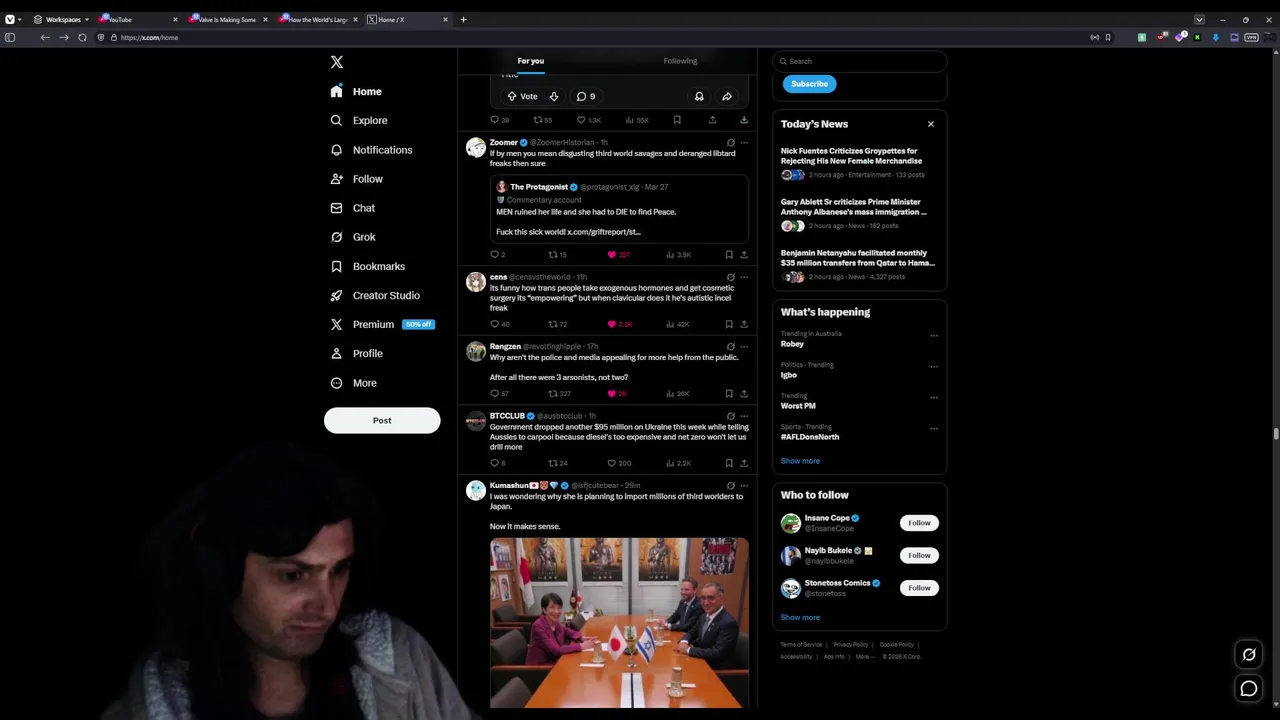Follow Nayib Bukele

919,555
